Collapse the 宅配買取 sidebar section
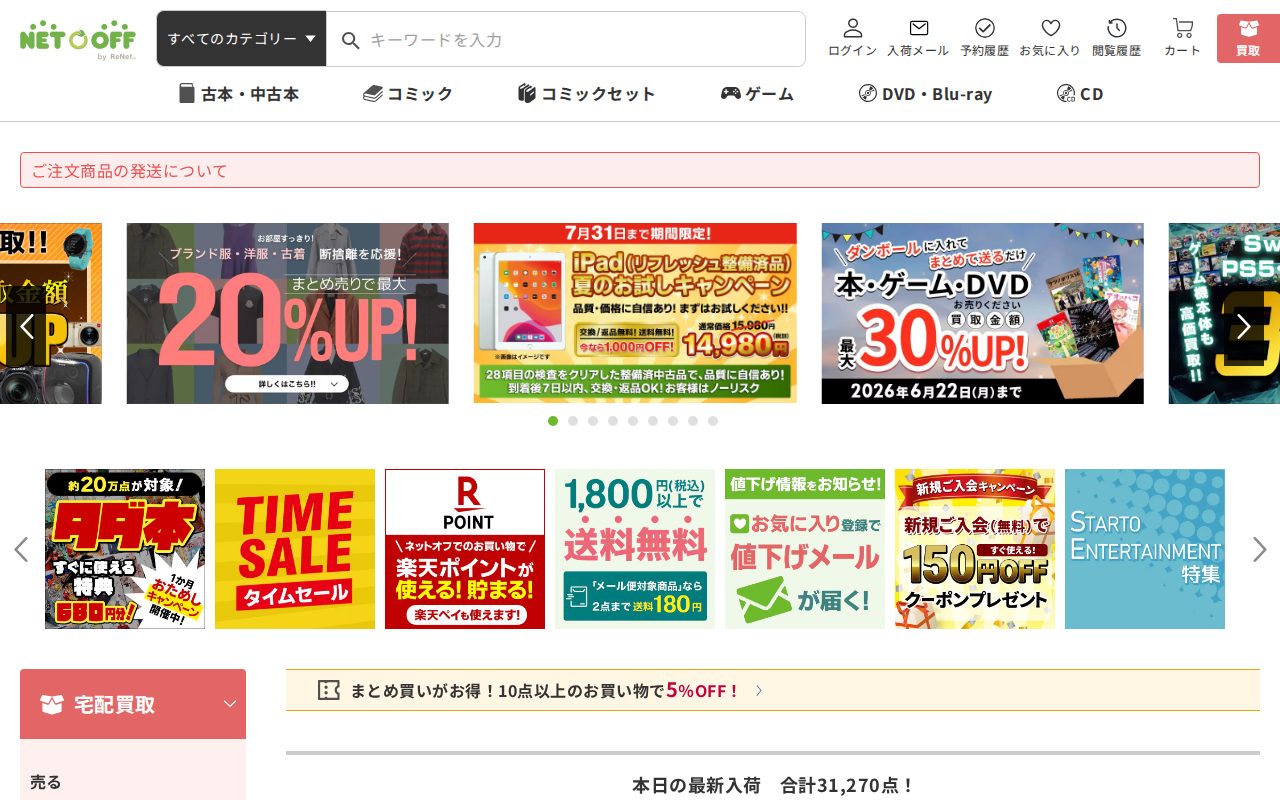 click(230, 704)
